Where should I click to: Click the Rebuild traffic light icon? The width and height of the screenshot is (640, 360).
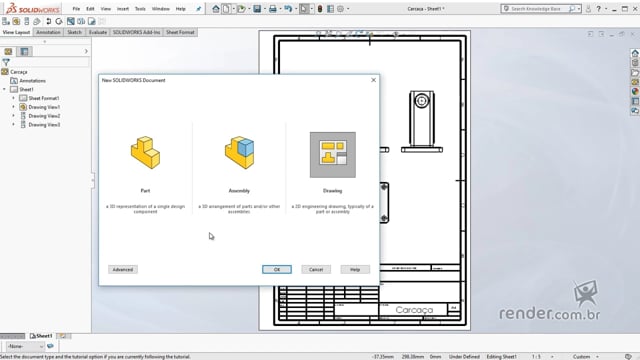click(x=320, y=9)
